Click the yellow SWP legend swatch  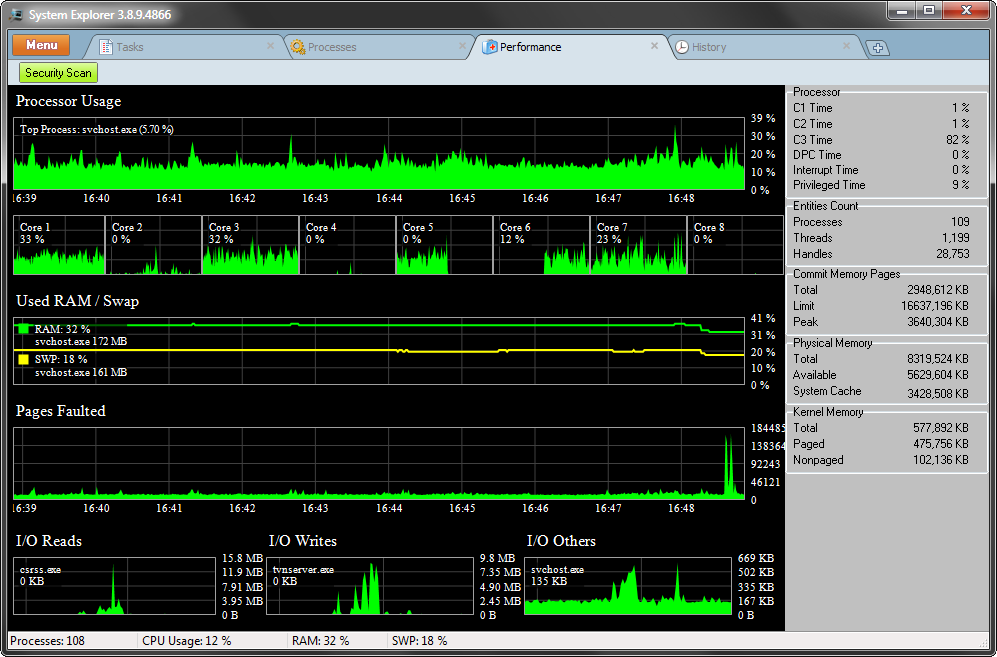click(24, 359)
